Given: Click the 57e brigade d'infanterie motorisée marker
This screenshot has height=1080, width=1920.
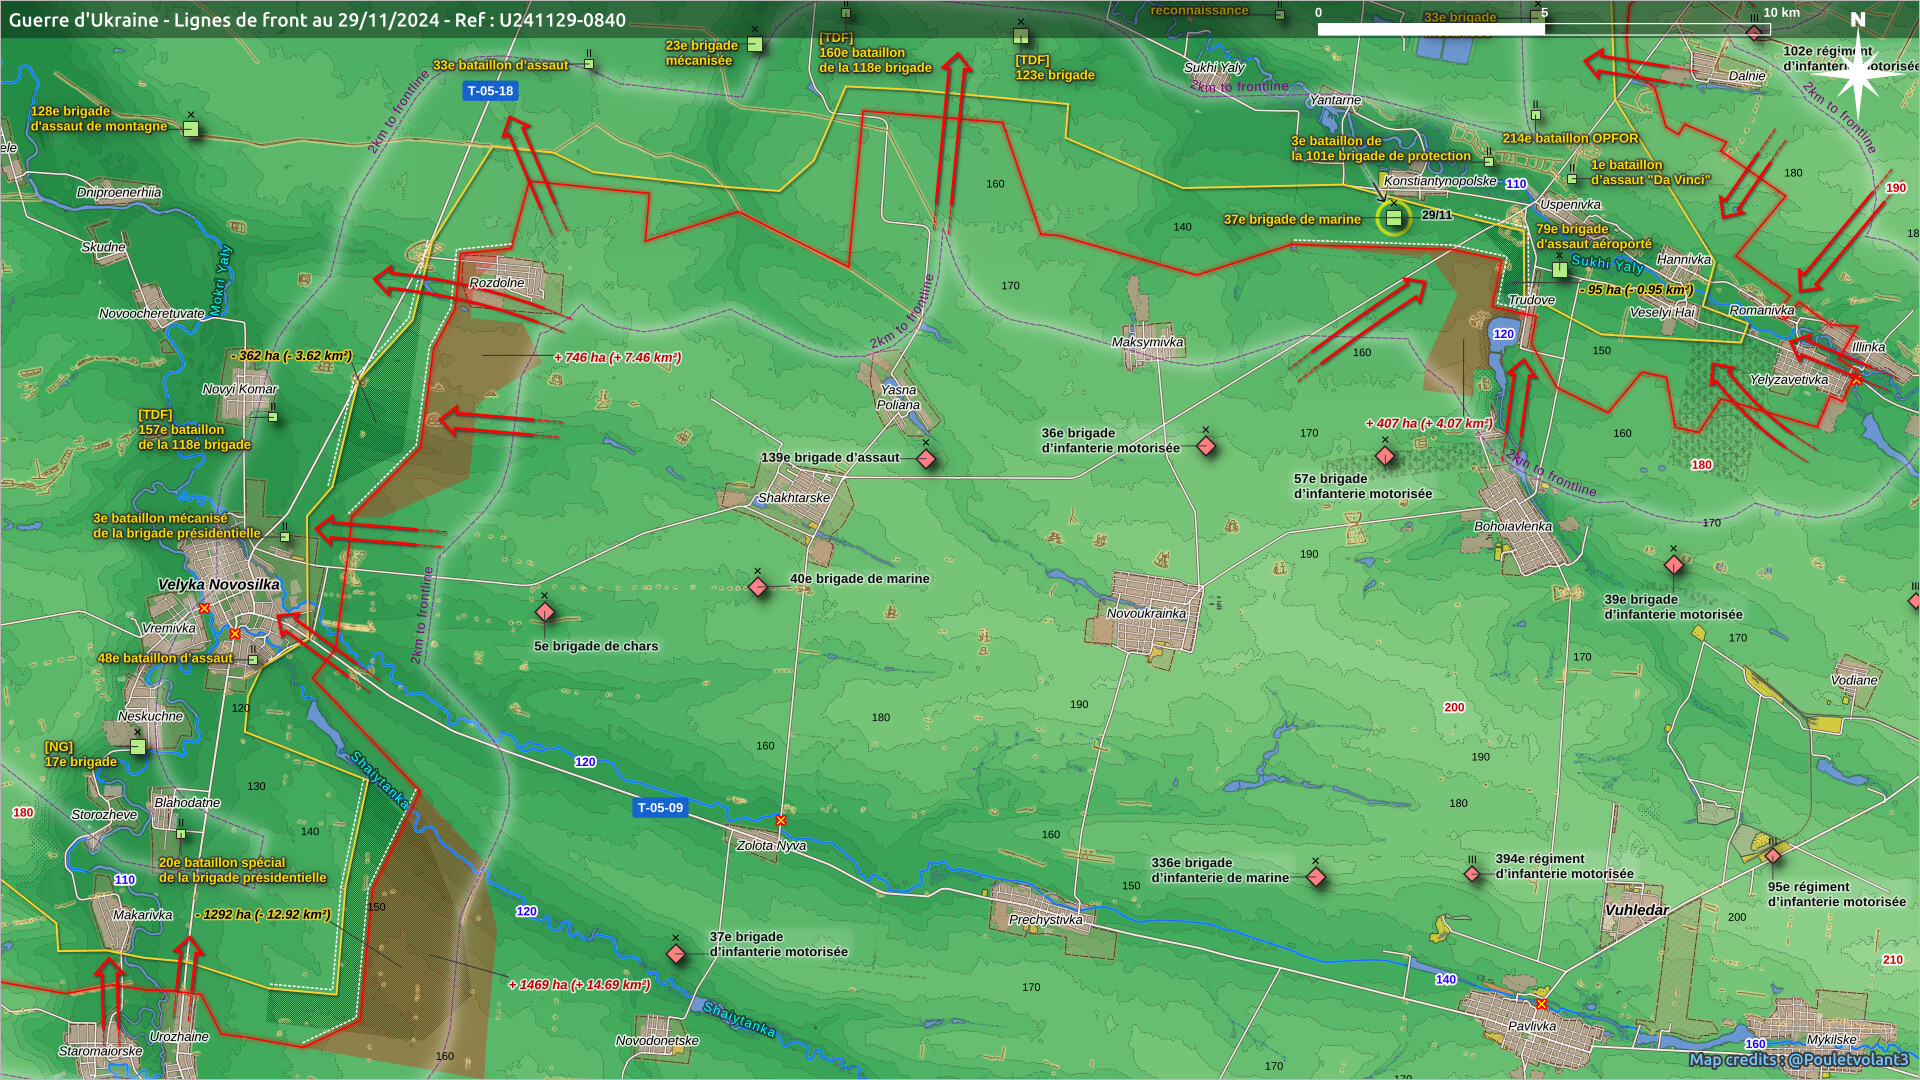Looking at the screenshot, I should (1385, 456).
